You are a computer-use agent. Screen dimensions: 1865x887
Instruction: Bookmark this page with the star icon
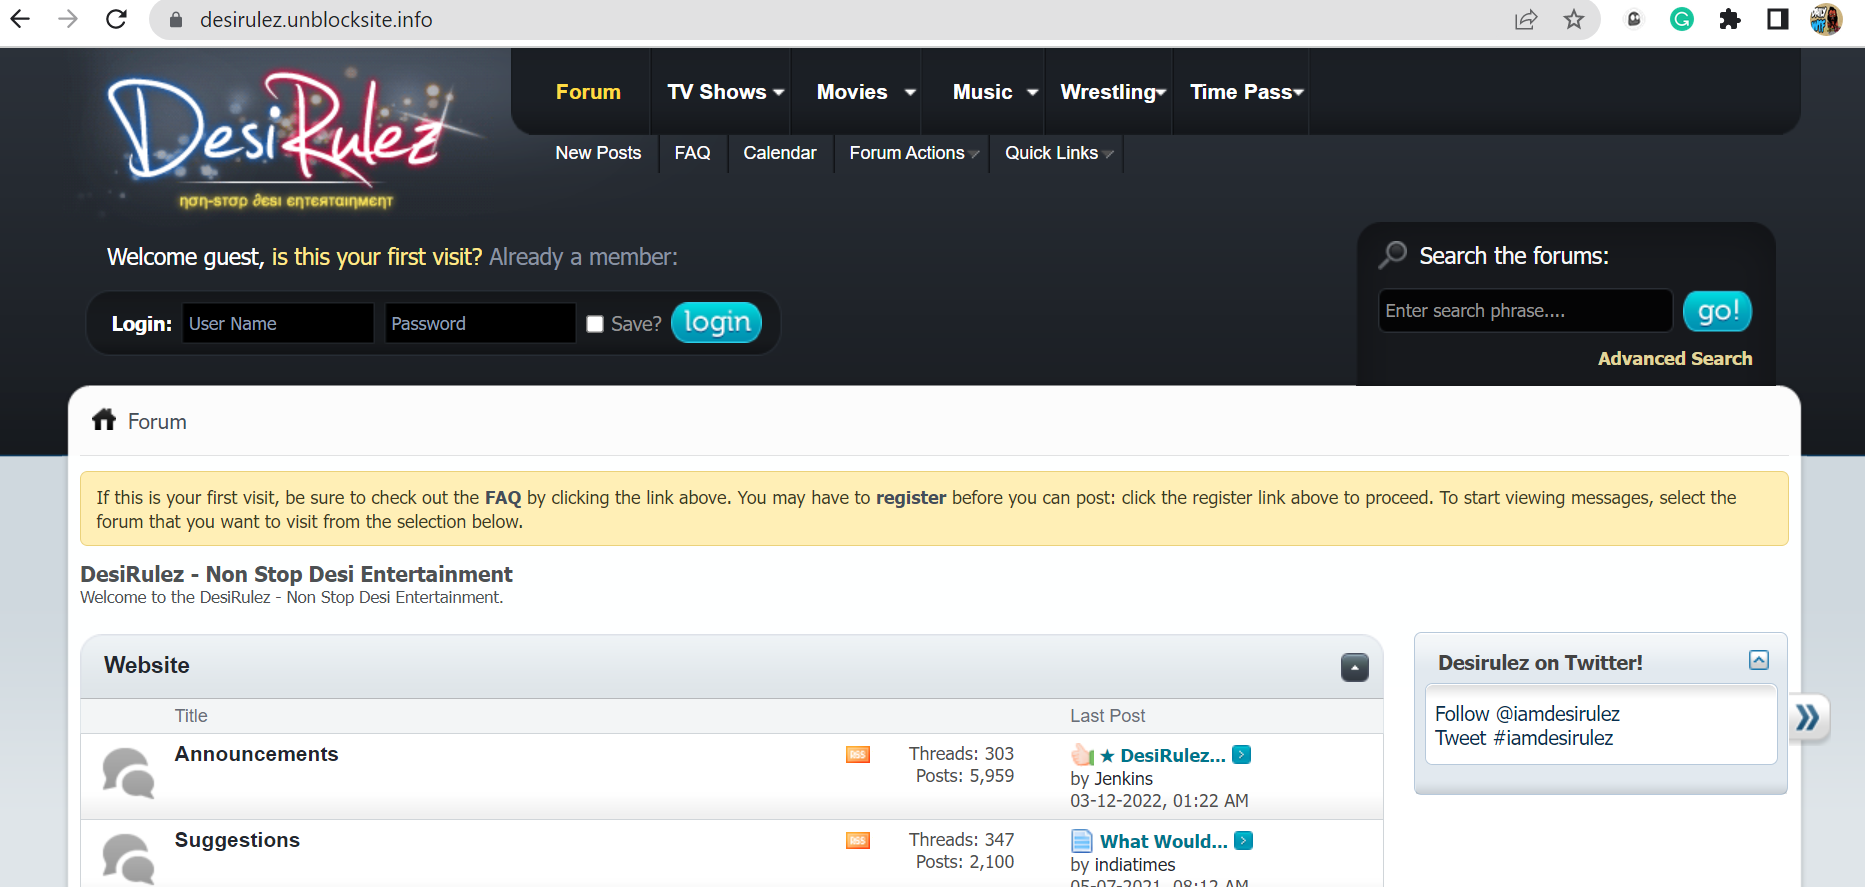pos(1573,20)
